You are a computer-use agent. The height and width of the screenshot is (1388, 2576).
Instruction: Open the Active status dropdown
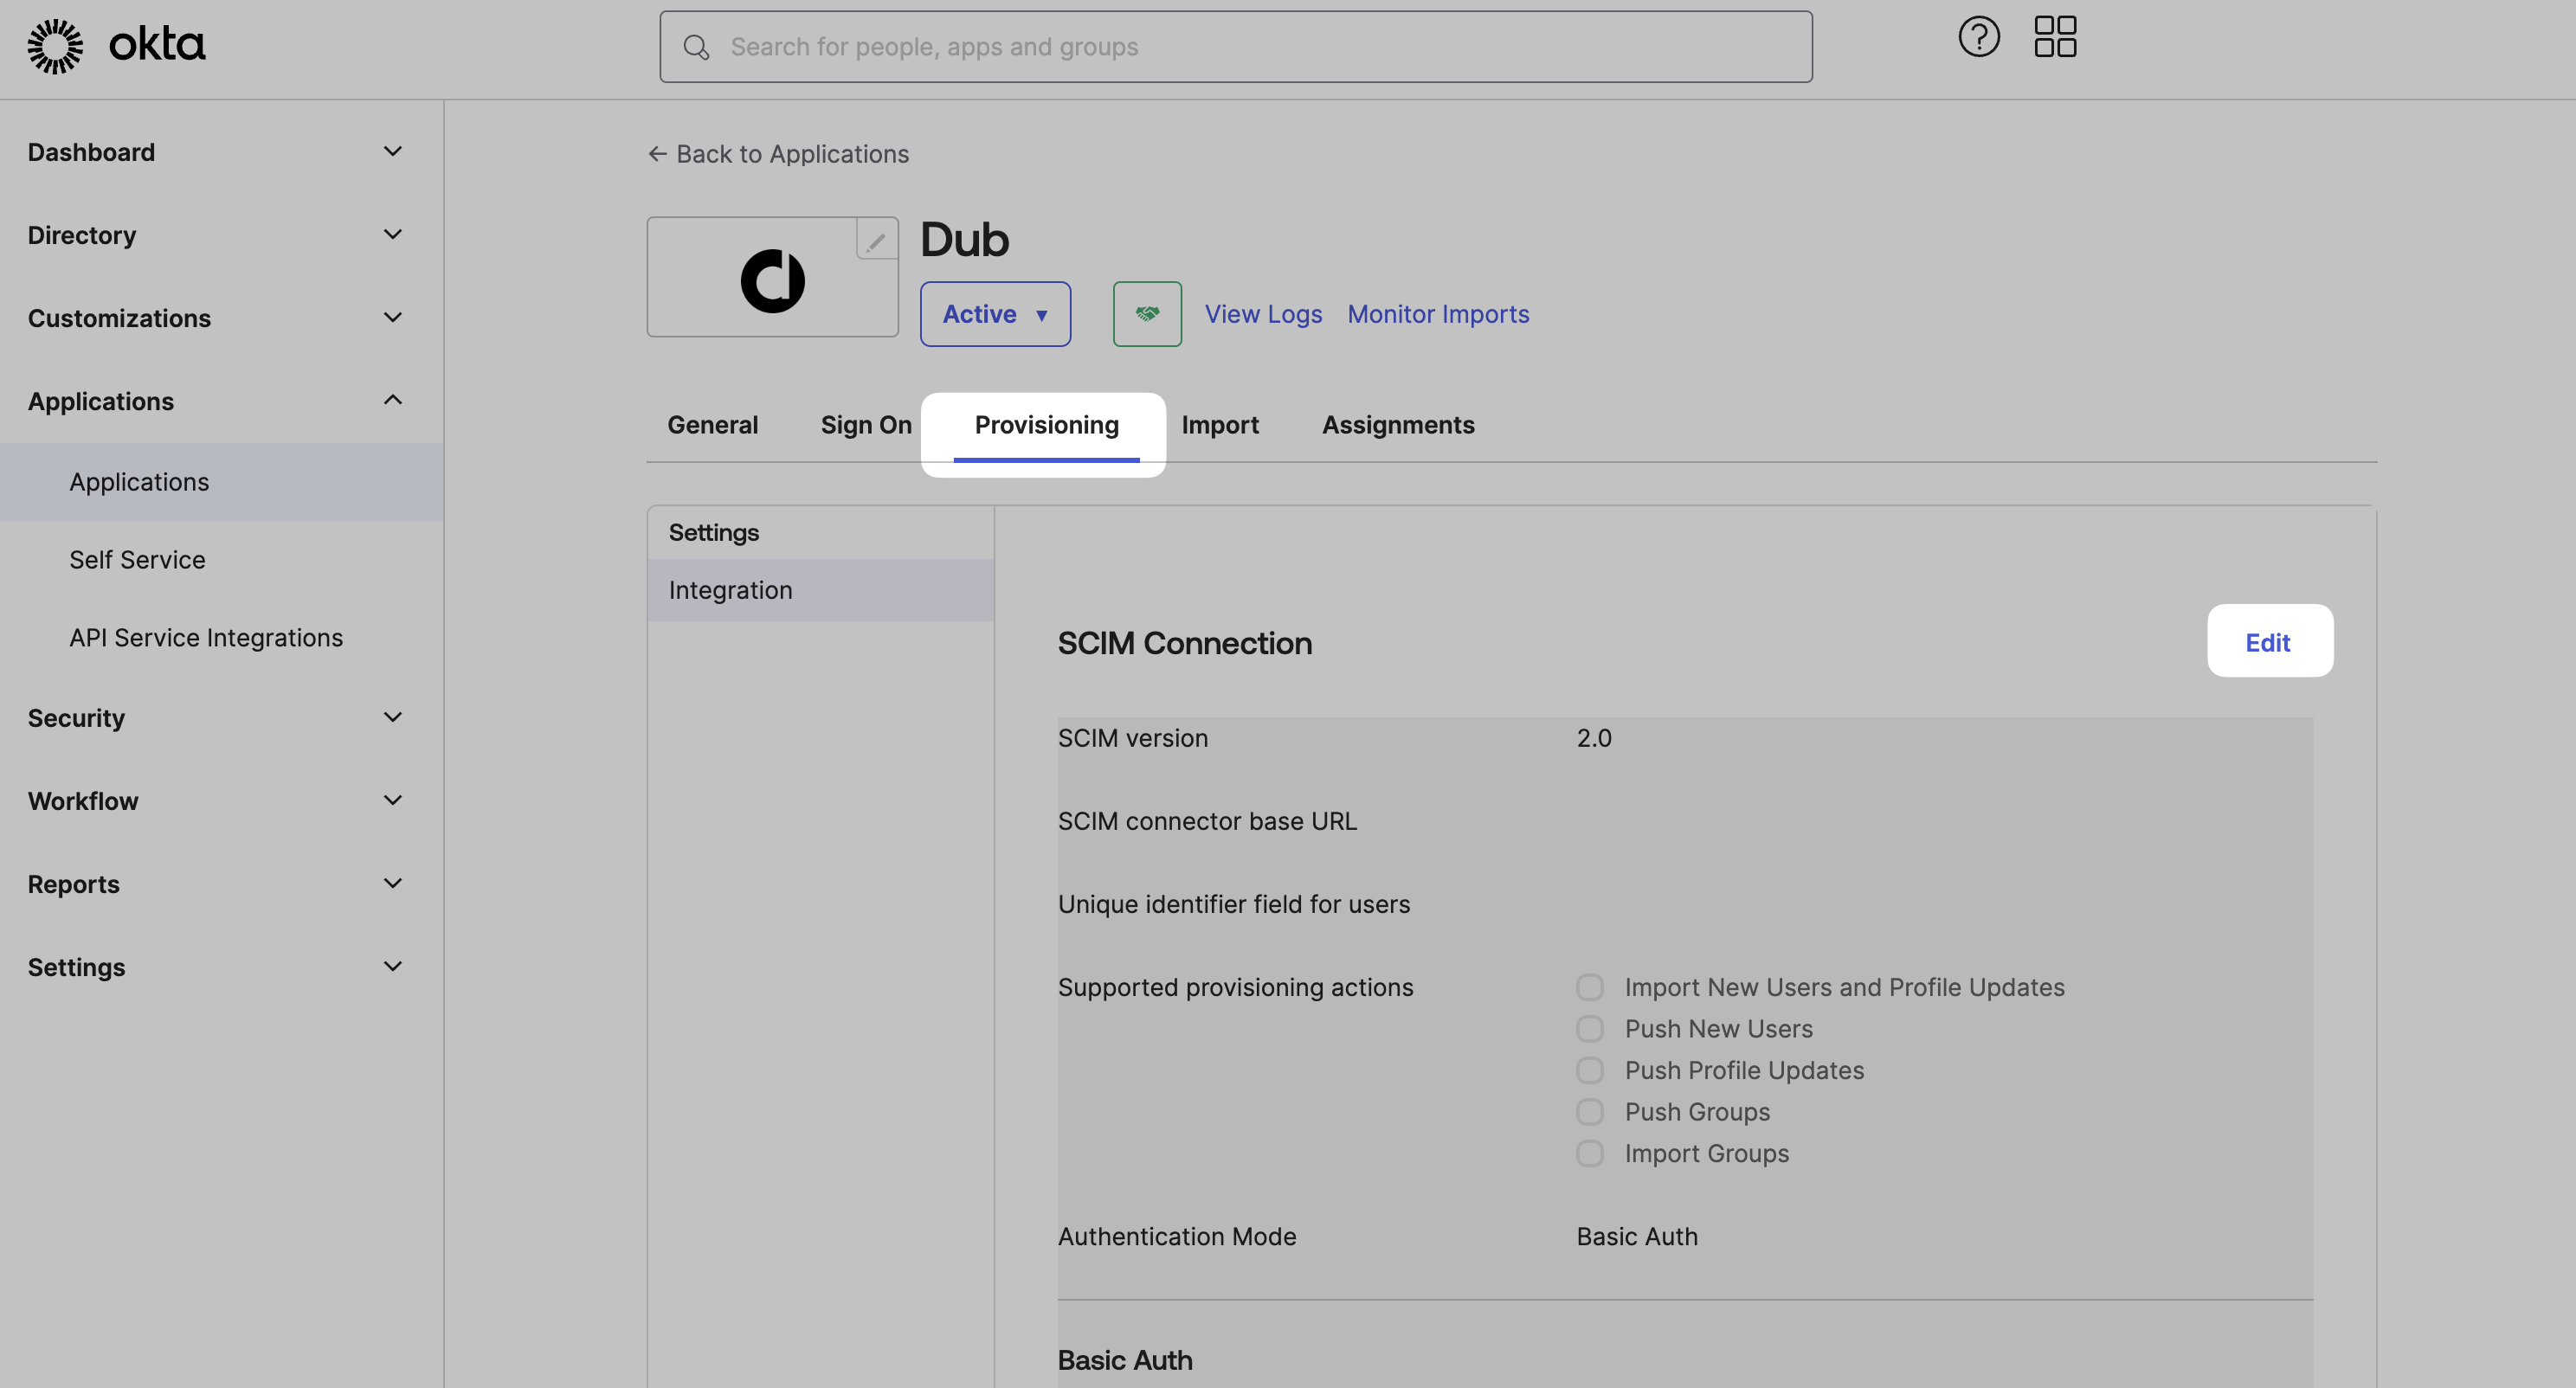[995, 314]
